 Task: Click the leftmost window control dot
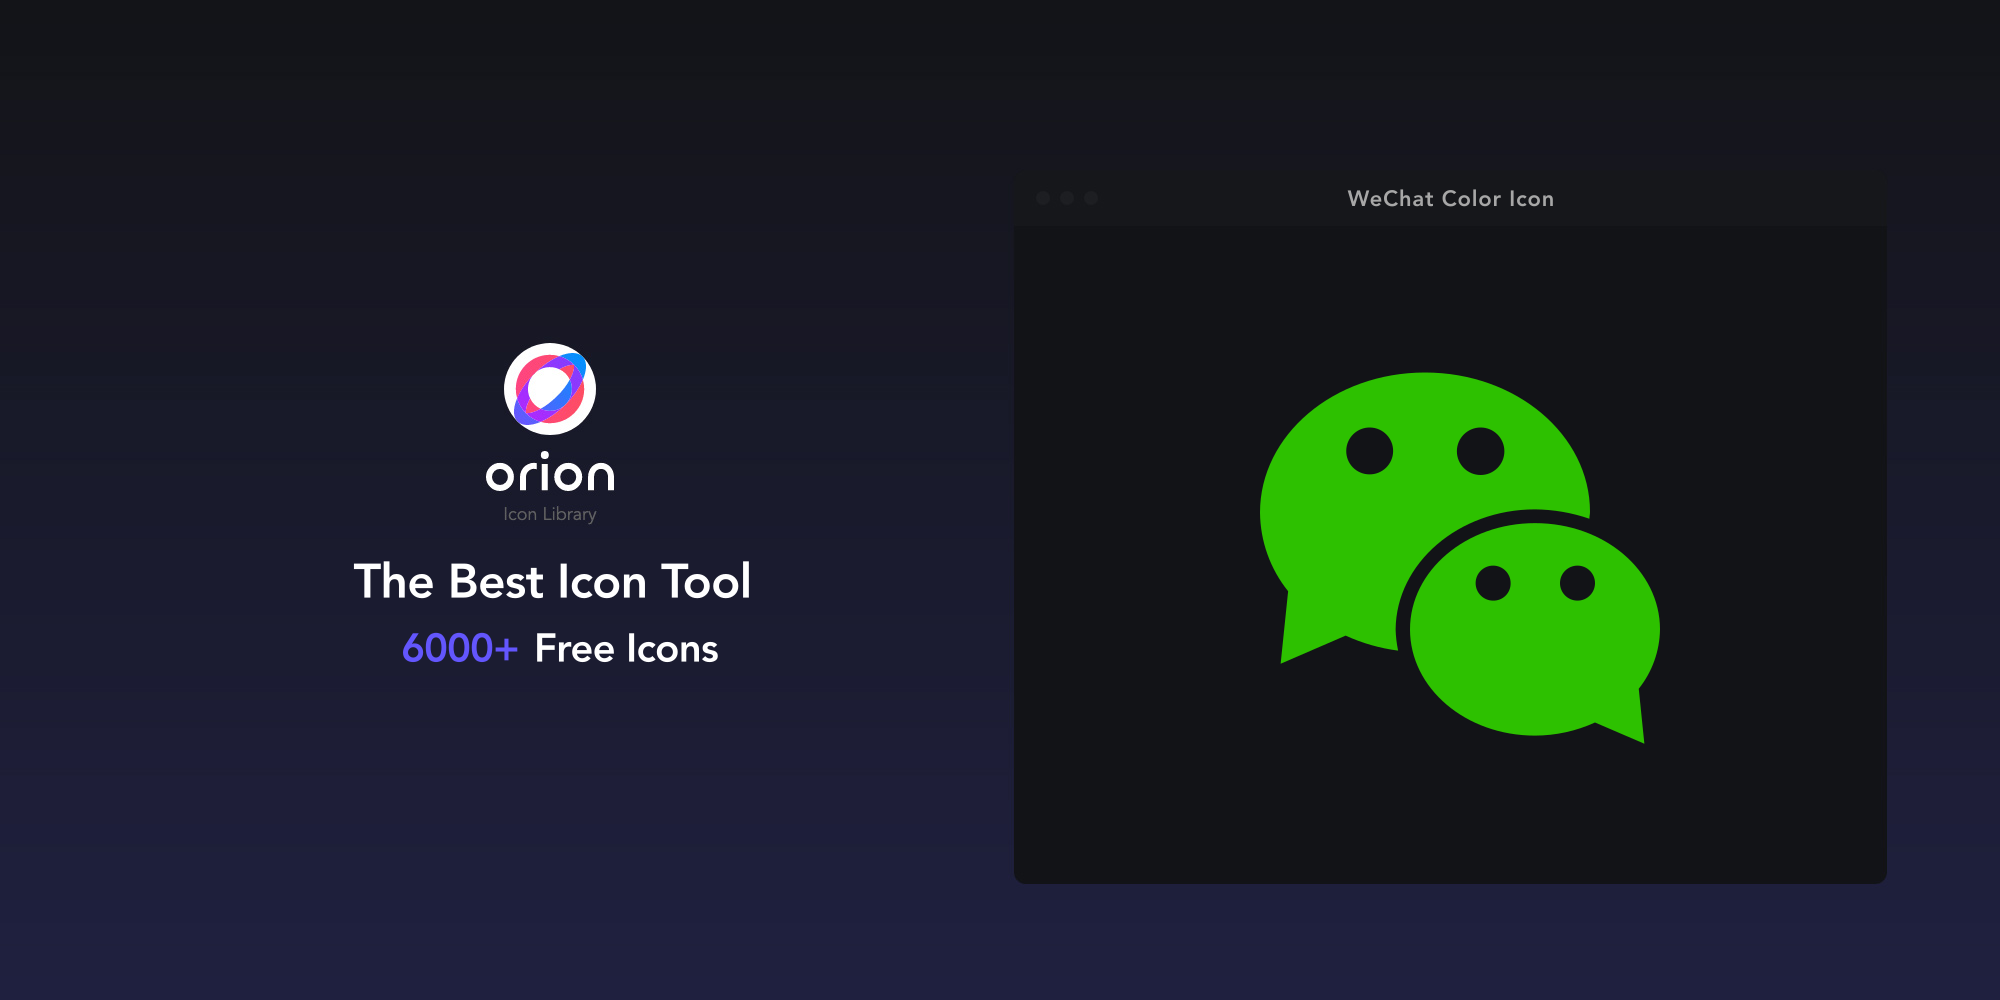pos(1043,198)
